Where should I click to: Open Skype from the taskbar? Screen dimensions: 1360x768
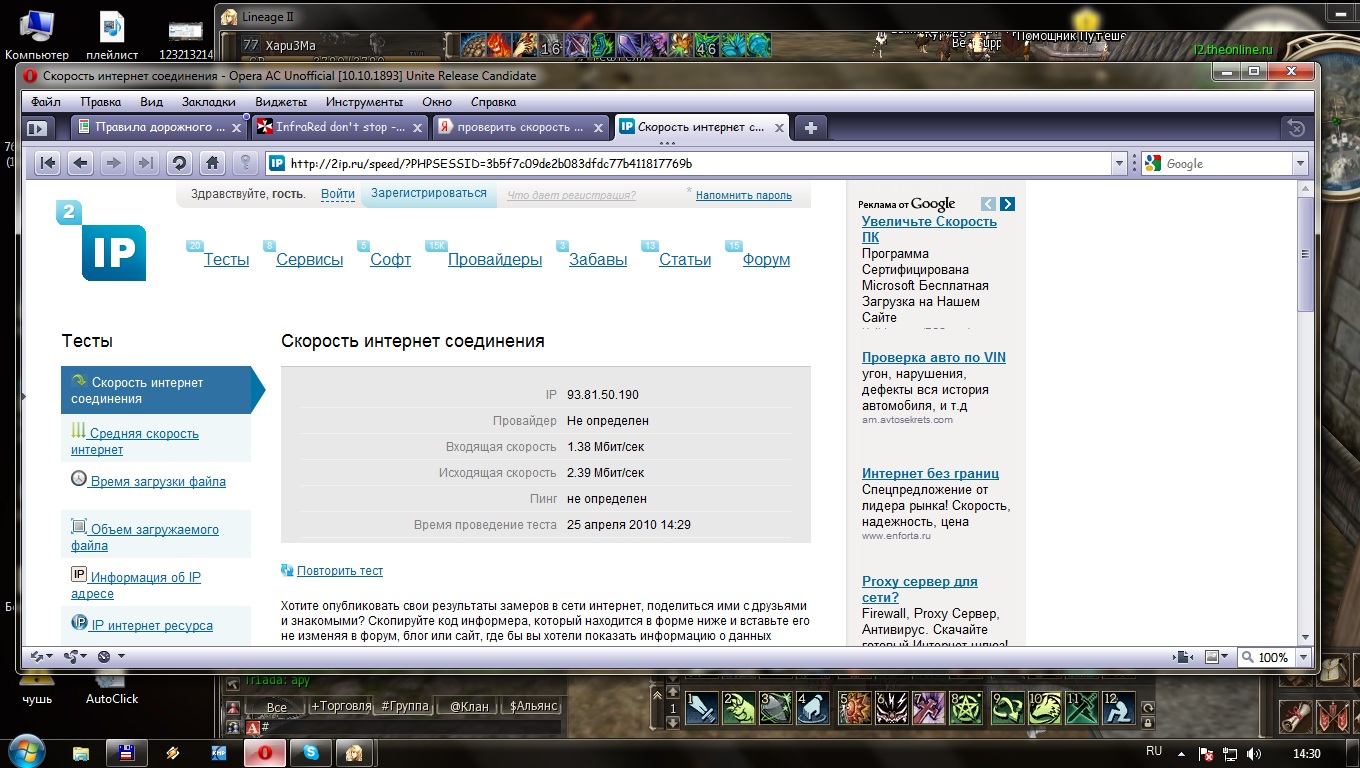pos(311,753)
